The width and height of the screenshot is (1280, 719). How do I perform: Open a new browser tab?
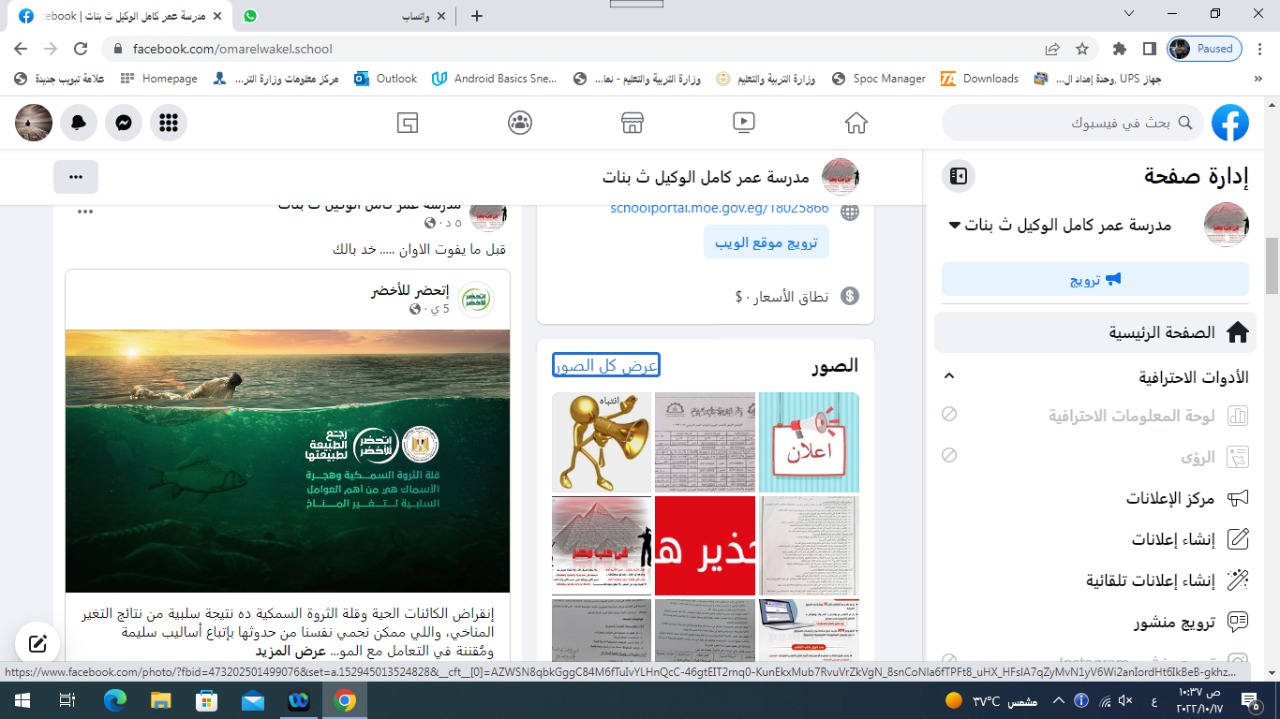(477, 16)
